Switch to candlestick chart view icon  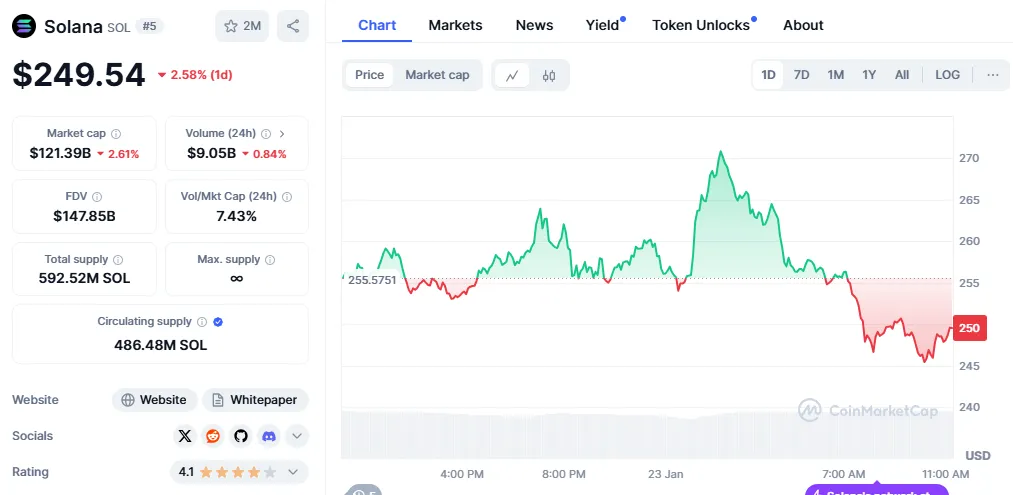tap(549, 75)
